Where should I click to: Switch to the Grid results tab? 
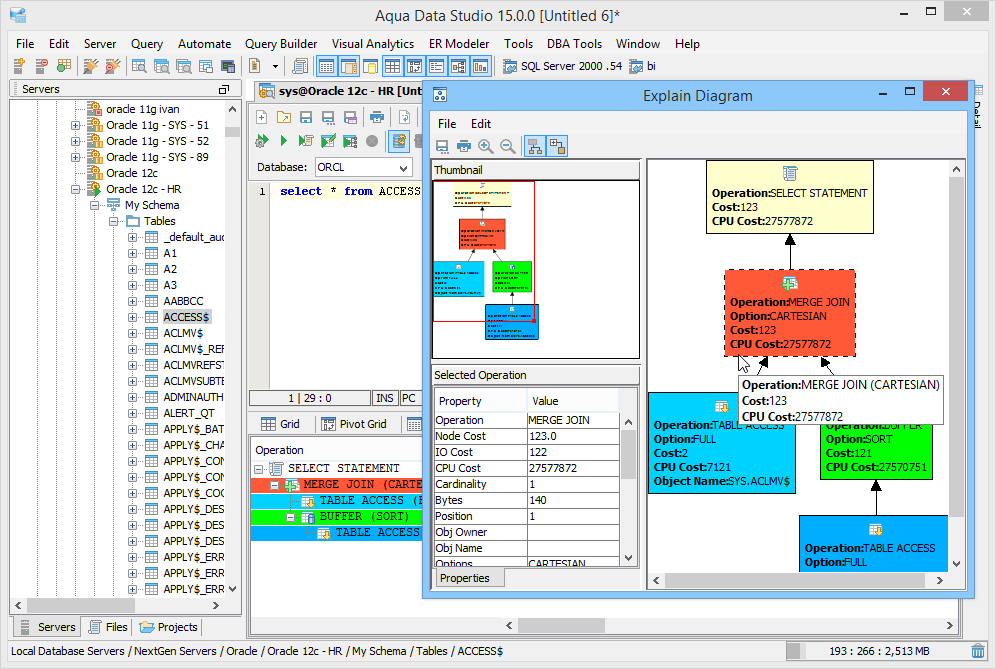coord(280,424)
